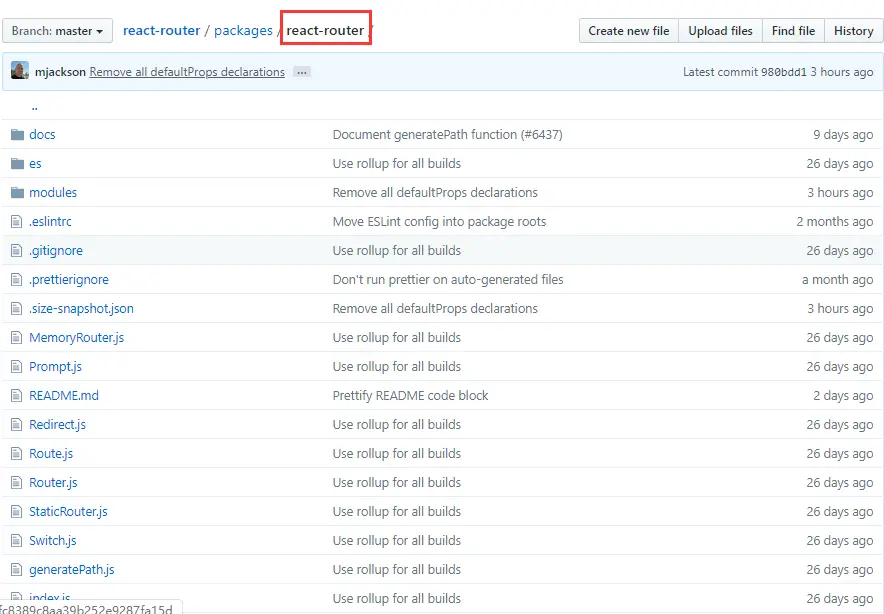Image resolution: width=884 pixels, height=614 pixels.
Task: Click the Redirect.js file icon
Action: click(x=17, y=425)
